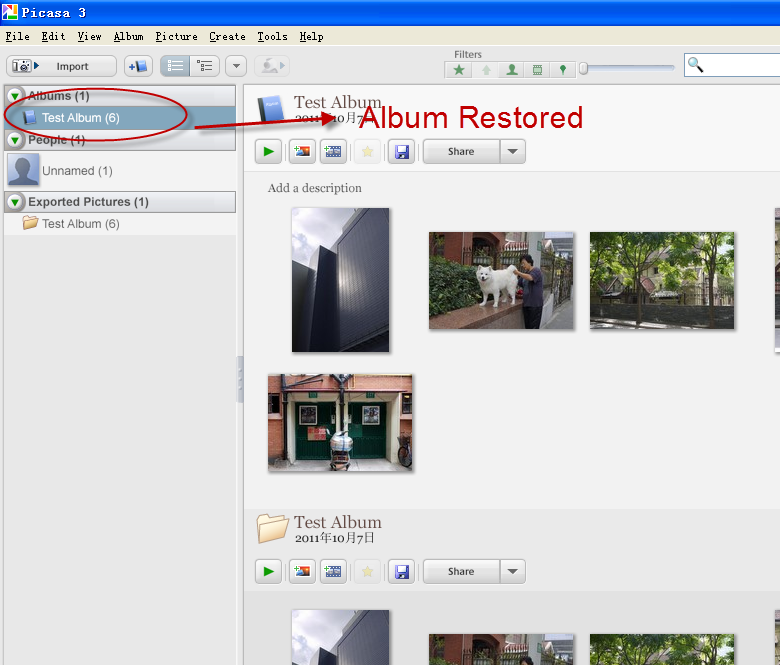Collapse the Exported Pictures section
Screen dimensions: 780x665
(15, 202)
